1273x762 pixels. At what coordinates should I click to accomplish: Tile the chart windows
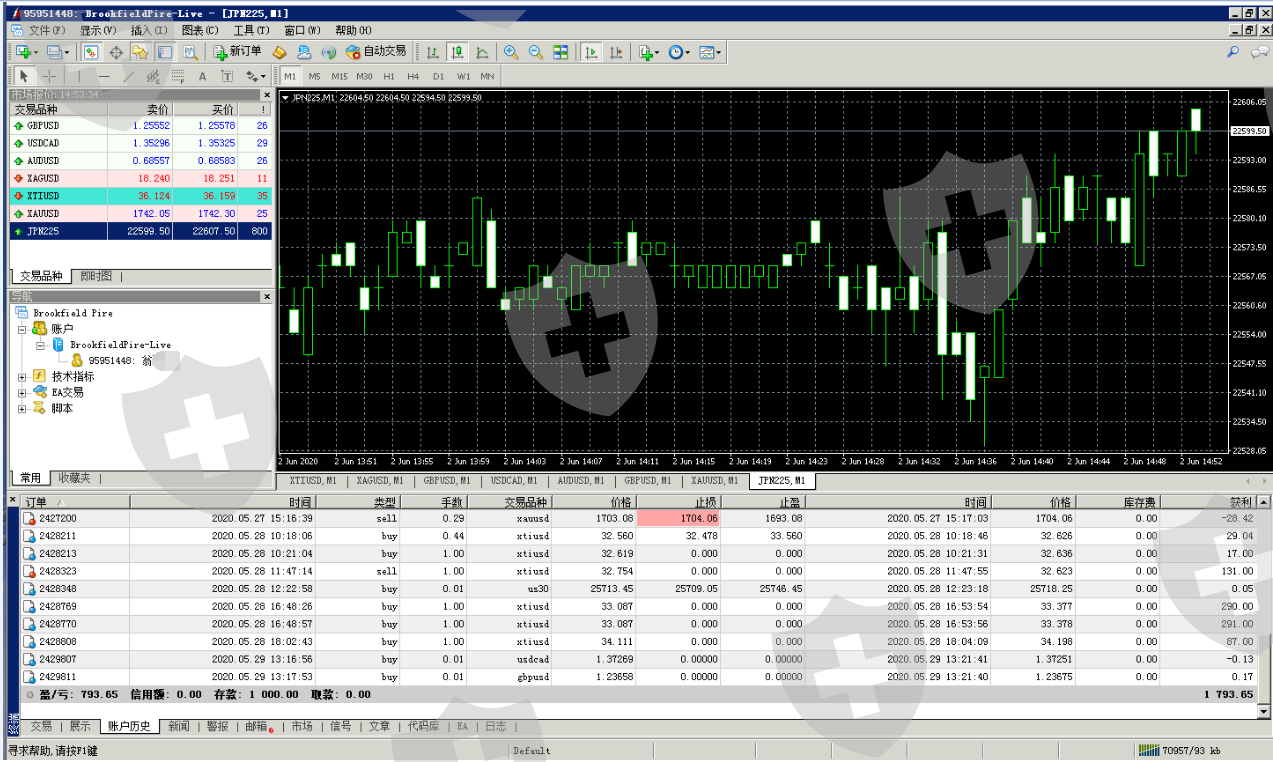[x=561, y=52]
